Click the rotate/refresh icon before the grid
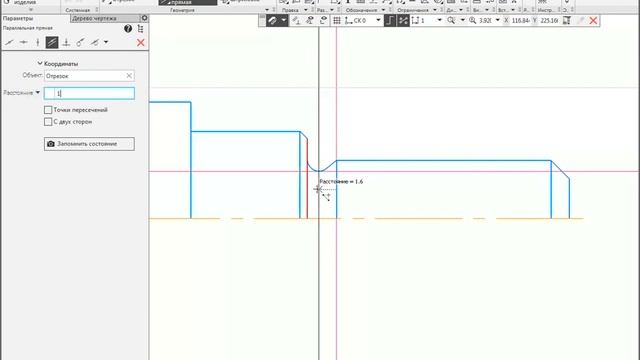640x360 pixels. pos(323,20)
